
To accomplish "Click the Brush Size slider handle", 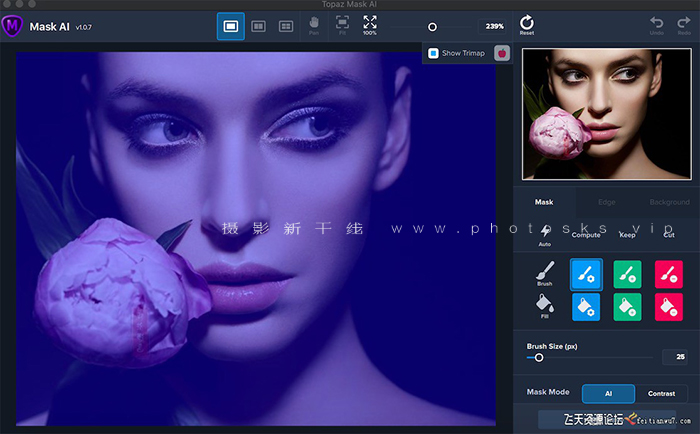I will [x=539, y=358].
